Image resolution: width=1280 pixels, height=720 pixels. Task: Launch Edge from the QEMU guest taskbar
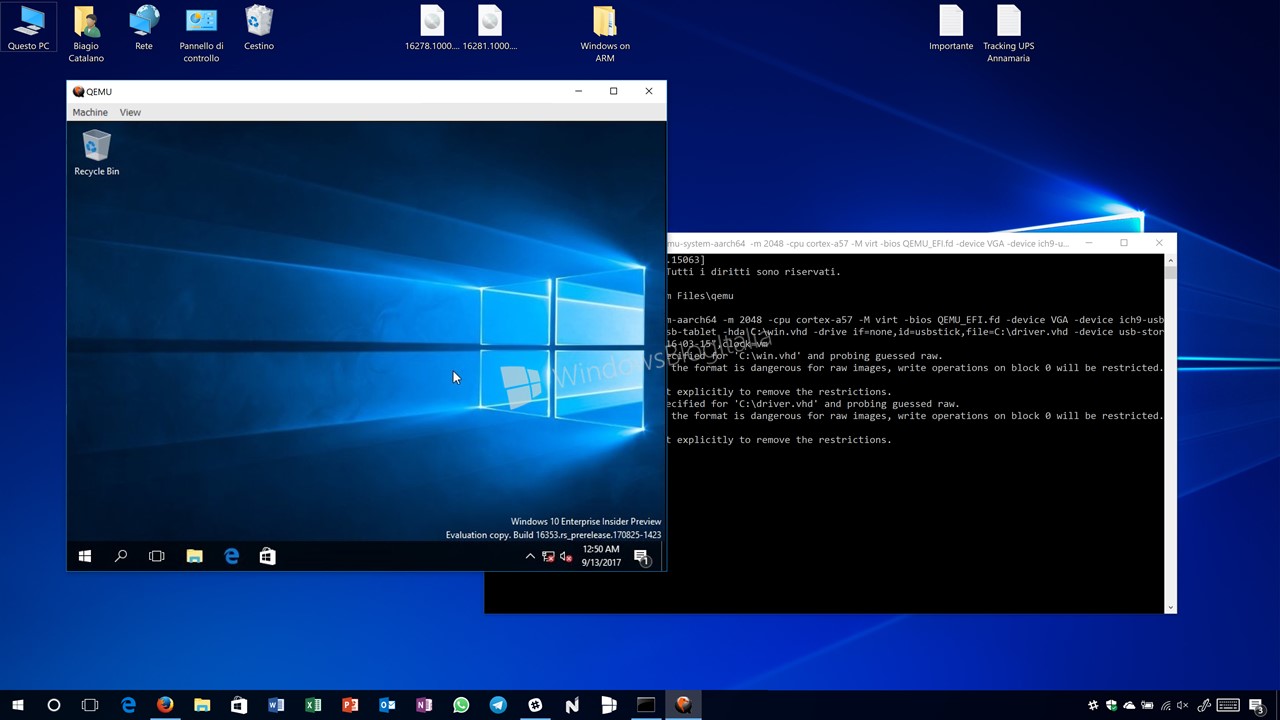[x=231, y=556]
